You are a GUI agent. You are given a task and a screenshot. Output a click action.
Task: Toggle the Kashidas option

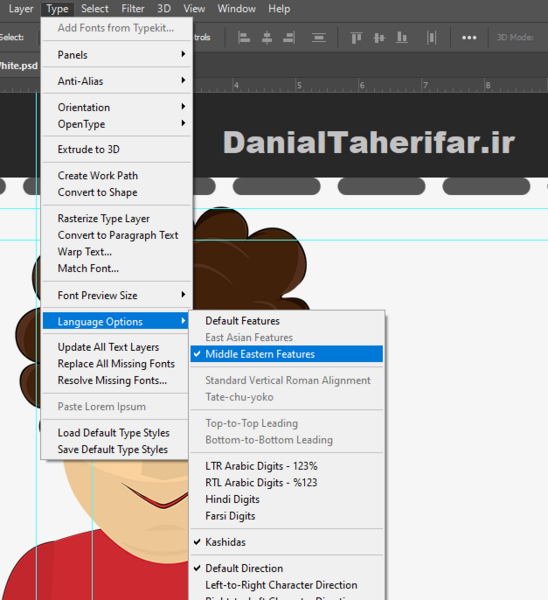(287, 542)
